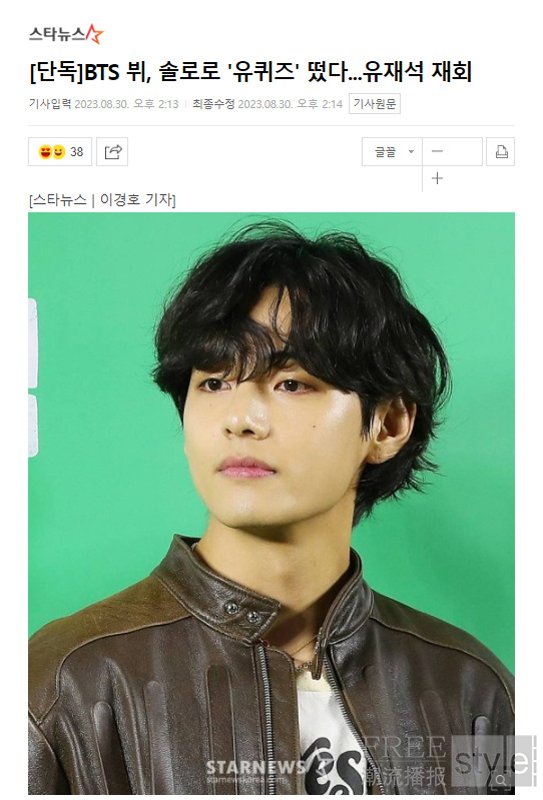Open the 스타뉴스 logo at the top
Screen dimensions: 543x800
click(66, 34)
